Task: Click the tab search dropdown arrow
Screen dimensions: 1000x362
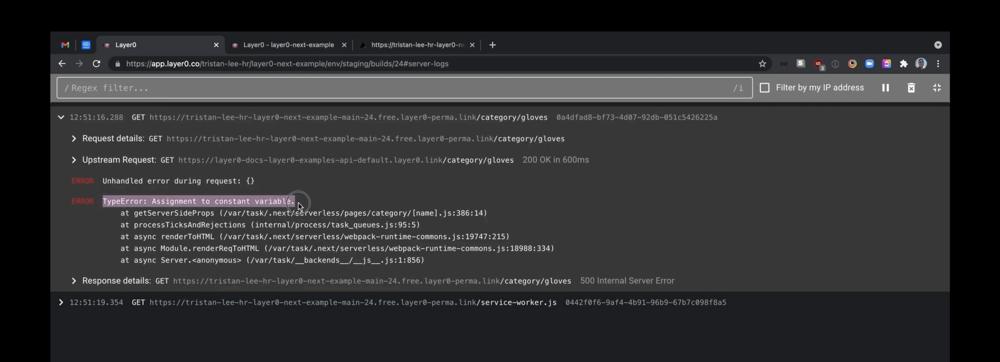Action: 938,45
